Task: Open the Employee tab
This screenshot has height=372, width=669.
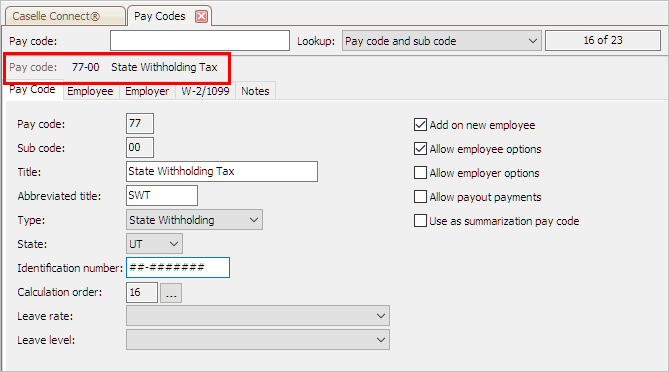Action: pos(90,91)
